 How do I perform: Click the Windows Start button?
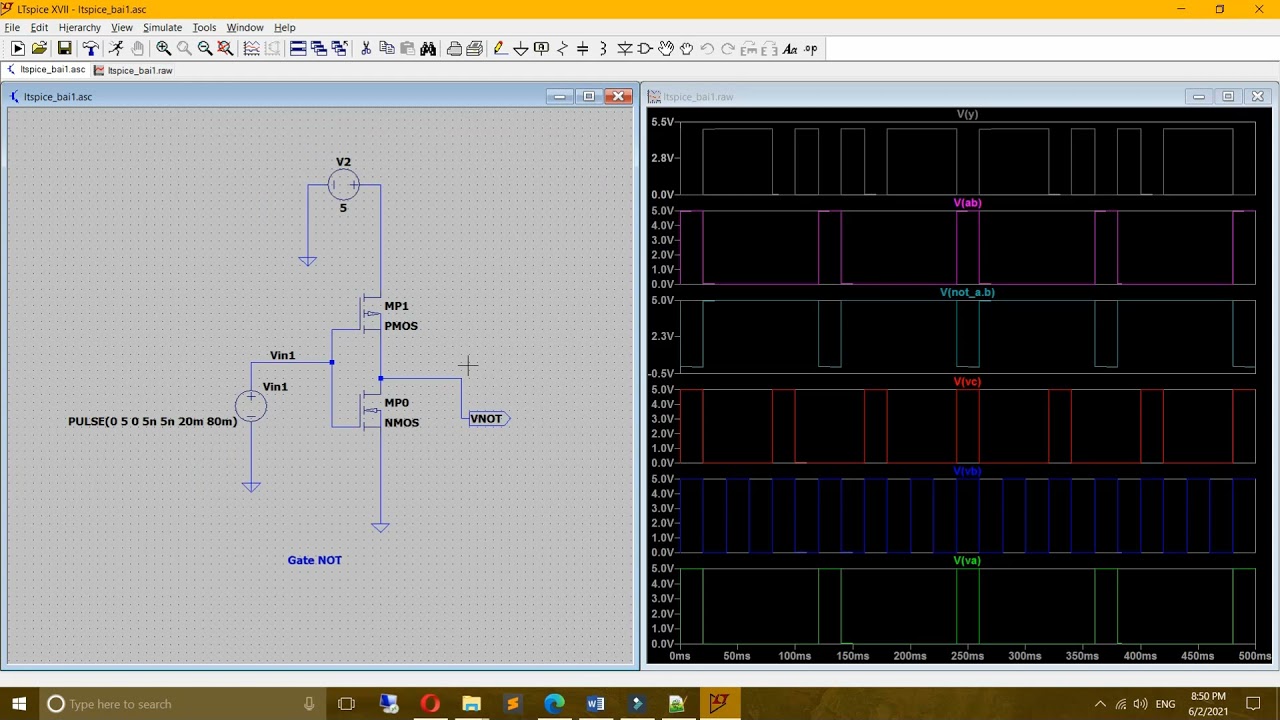pyautogui.click(x=19, y=704)
